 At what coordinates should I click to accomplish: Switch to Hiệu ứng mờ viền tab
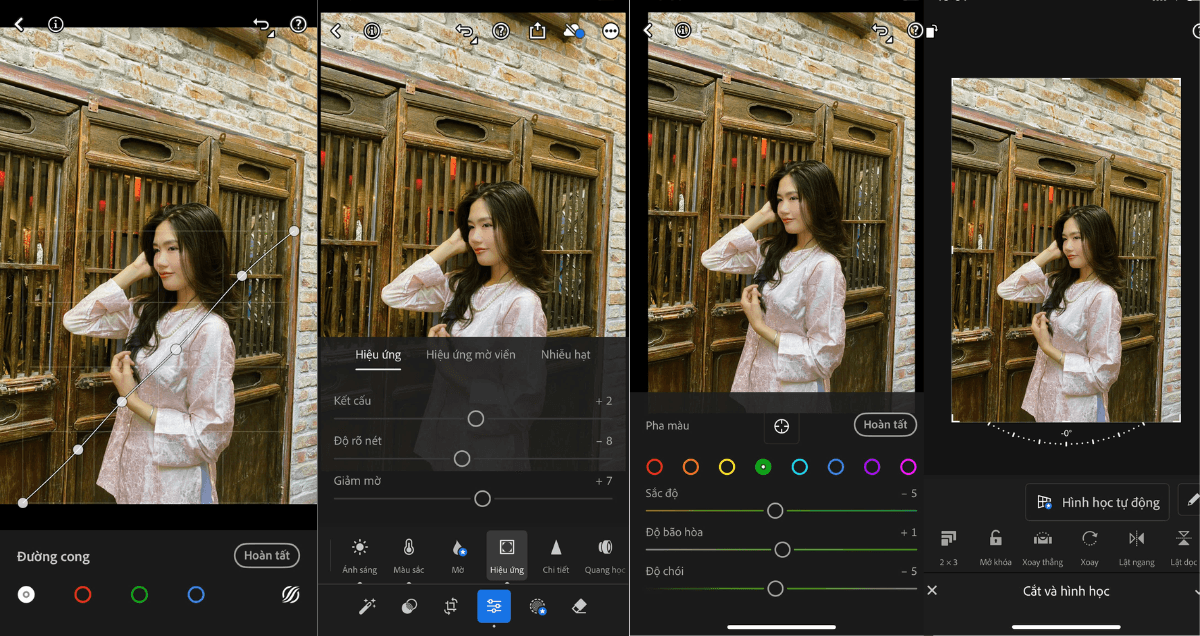pyautogui.click(x=471, y=355)
